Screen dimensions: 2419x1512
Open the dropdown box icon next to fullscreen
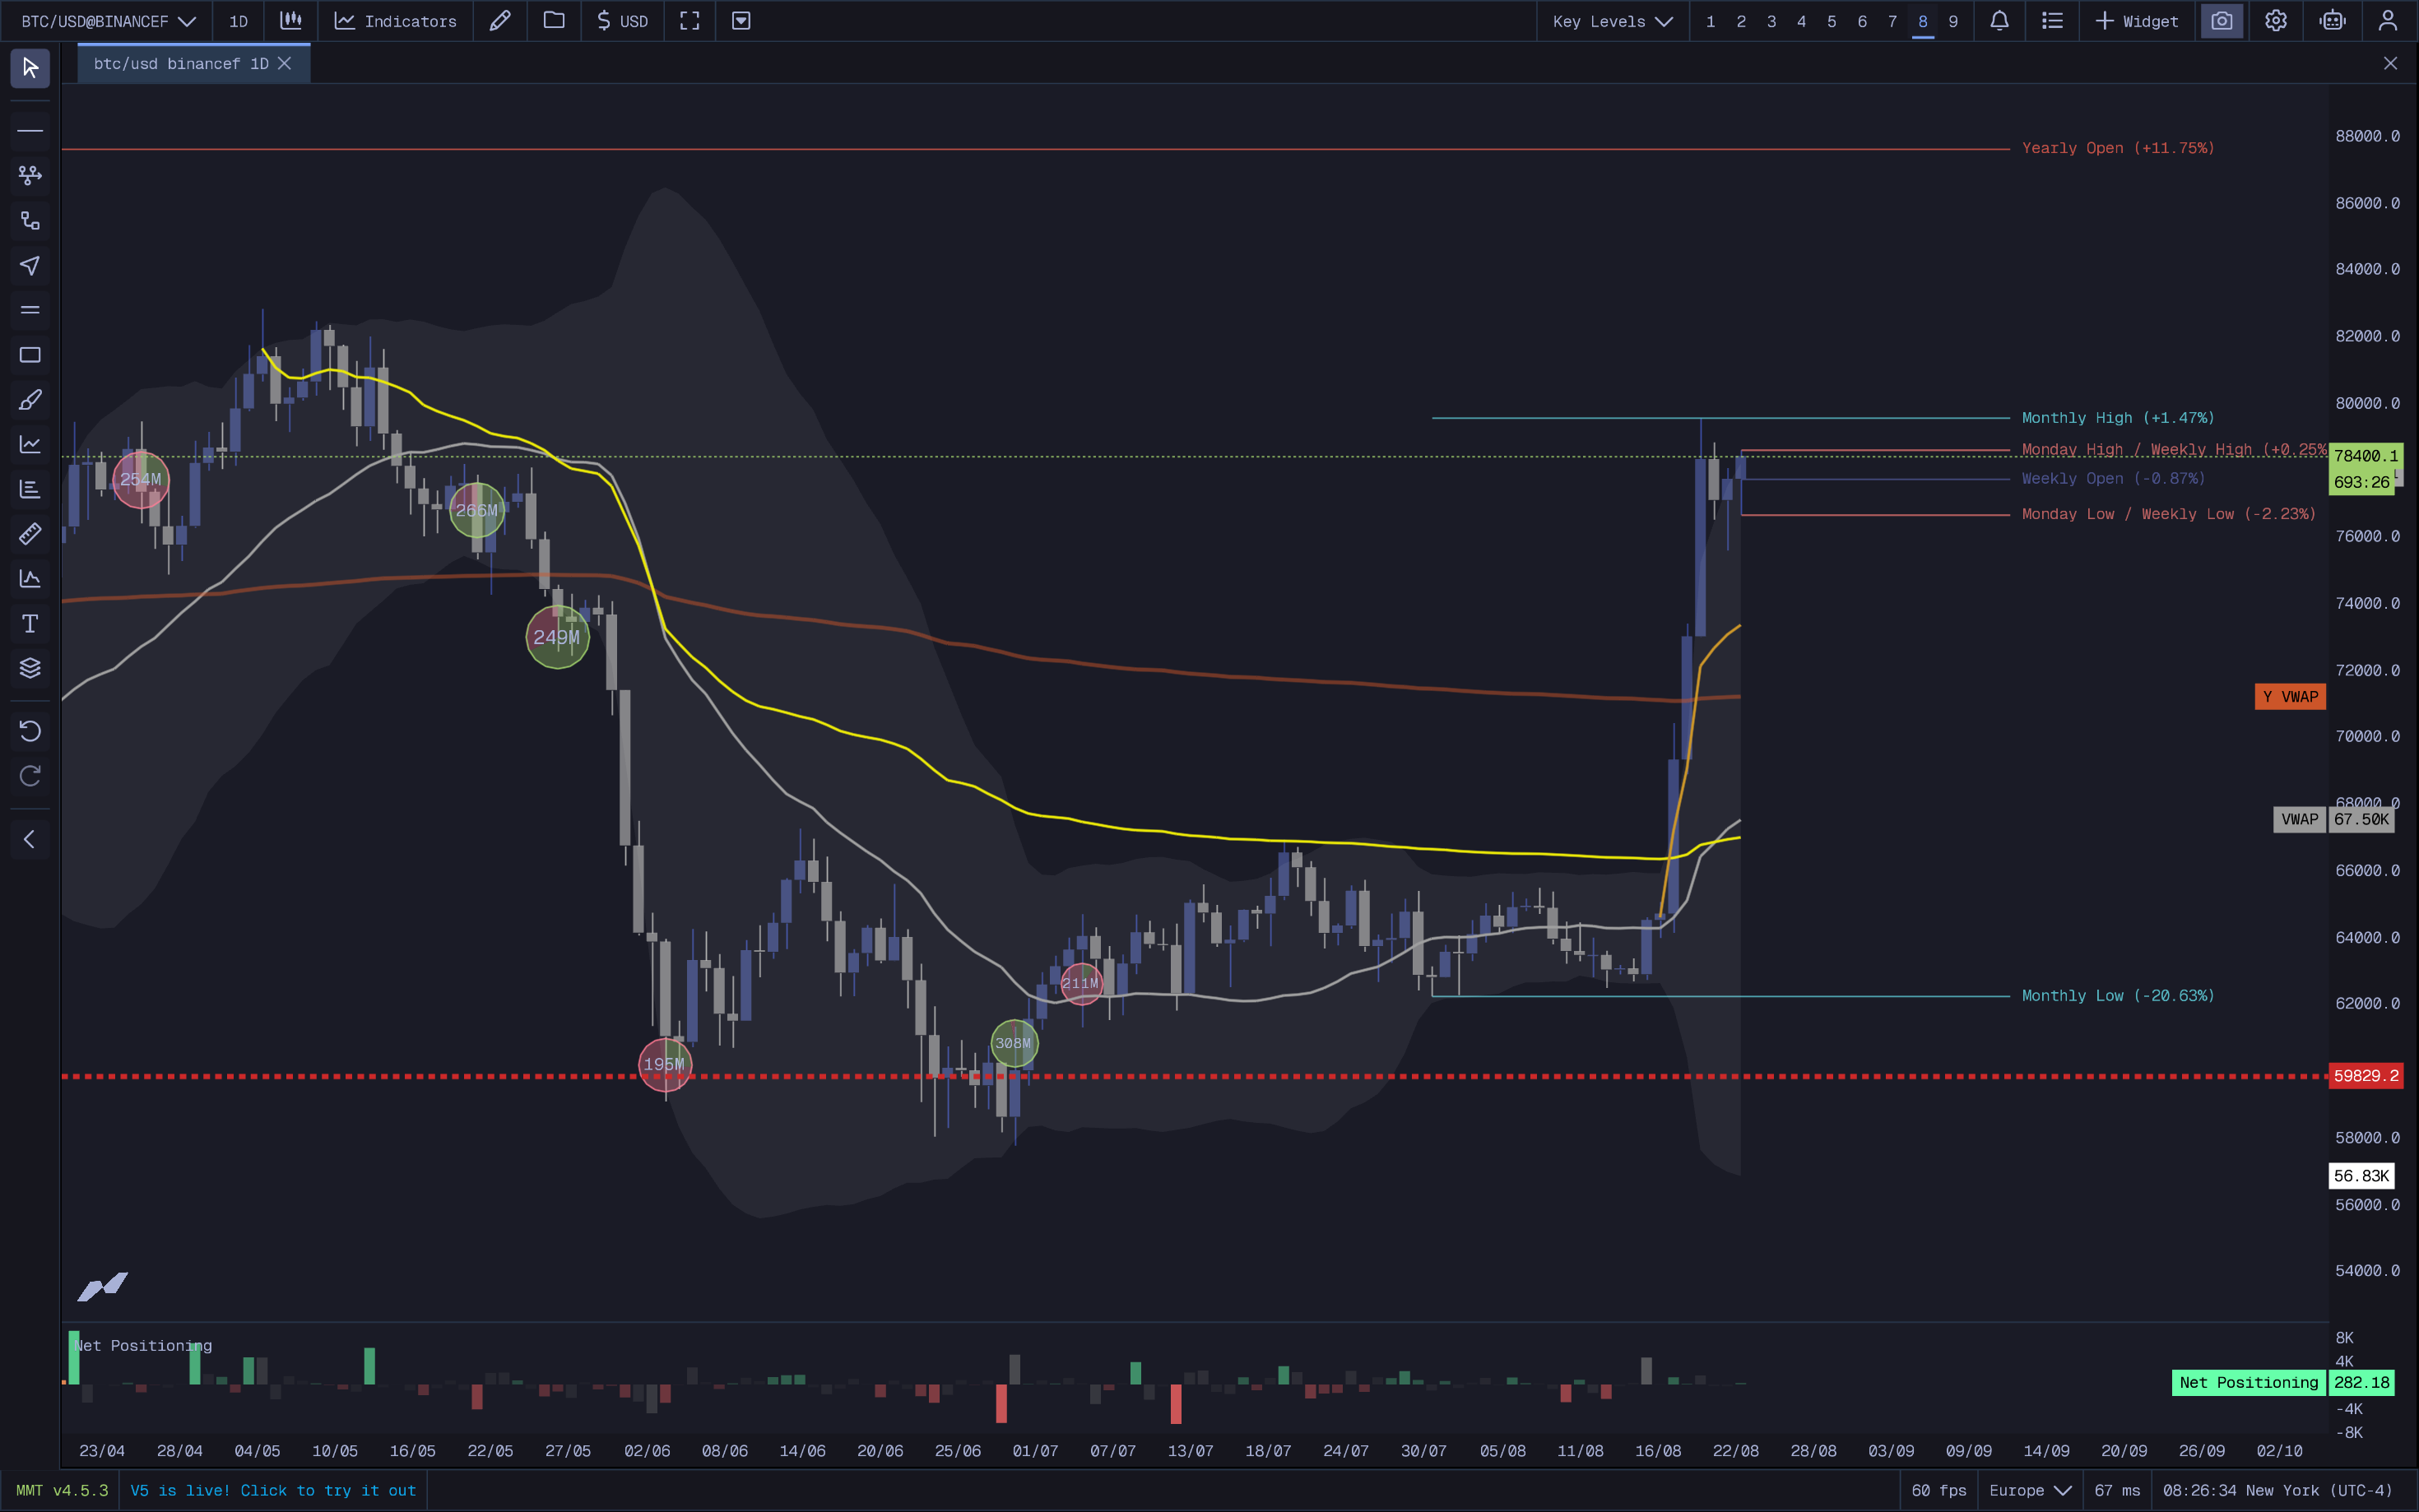[741, 21]
